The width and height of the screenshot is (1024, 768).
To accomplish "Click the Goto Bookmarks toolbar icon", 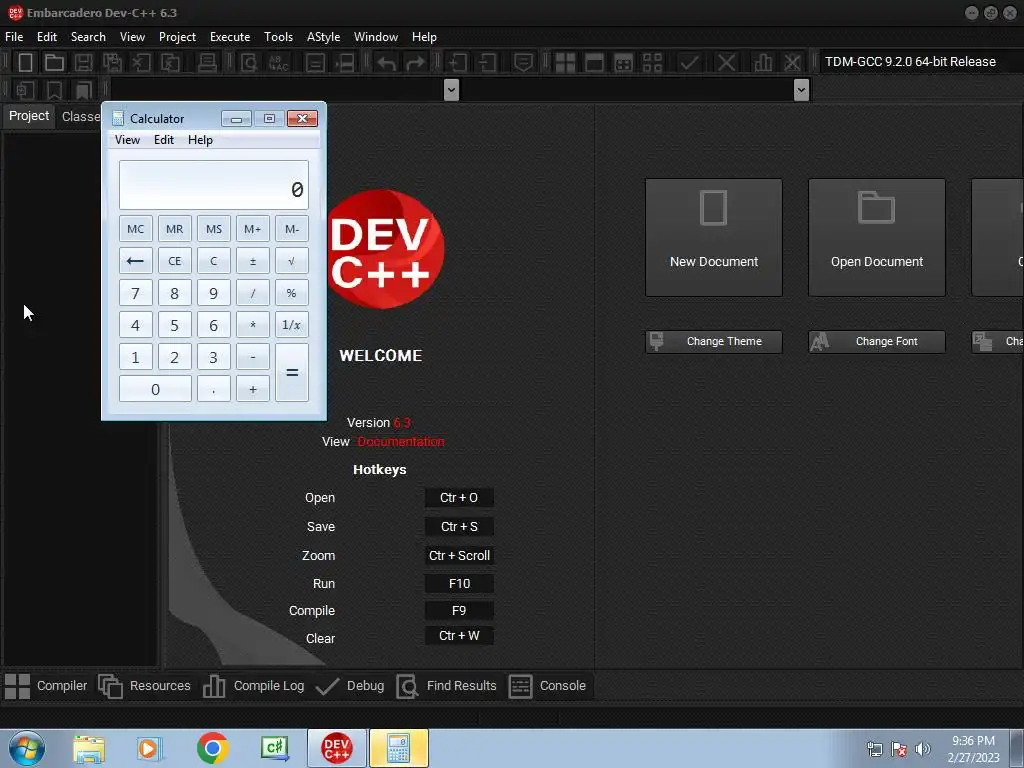I will 83,90.
